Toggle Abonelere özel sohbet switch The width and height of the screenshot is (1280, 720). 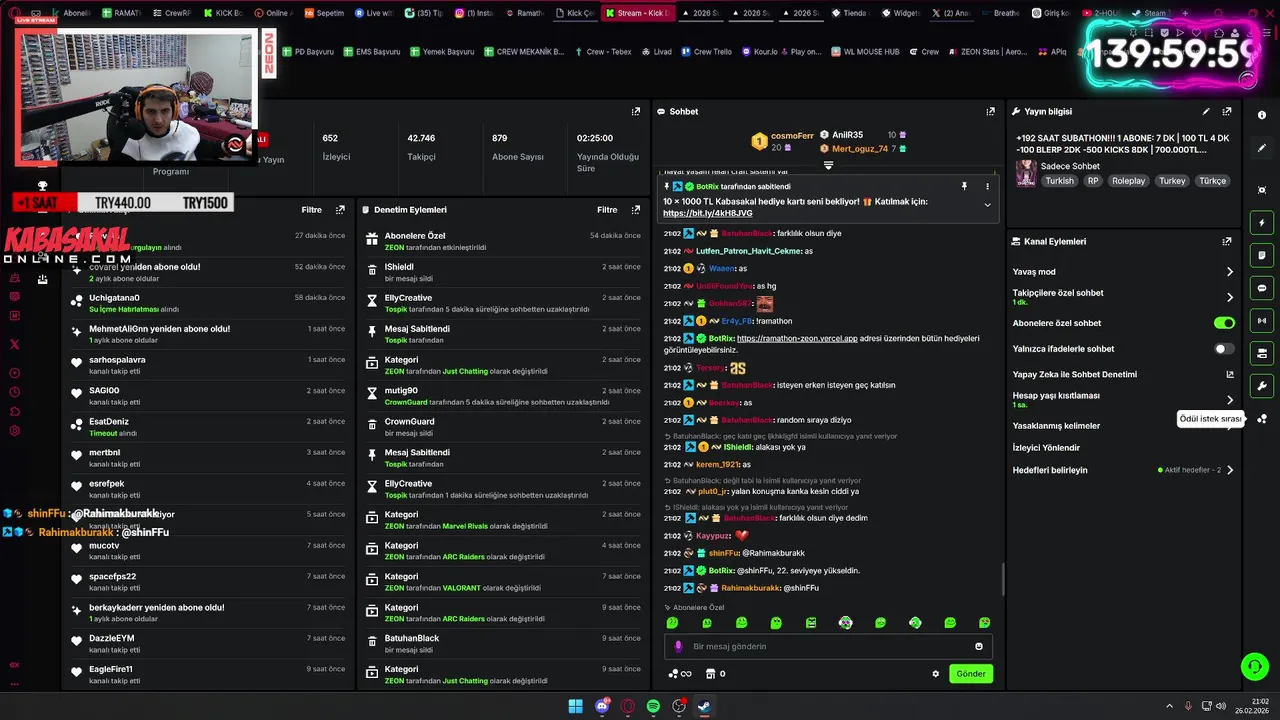1224,323
